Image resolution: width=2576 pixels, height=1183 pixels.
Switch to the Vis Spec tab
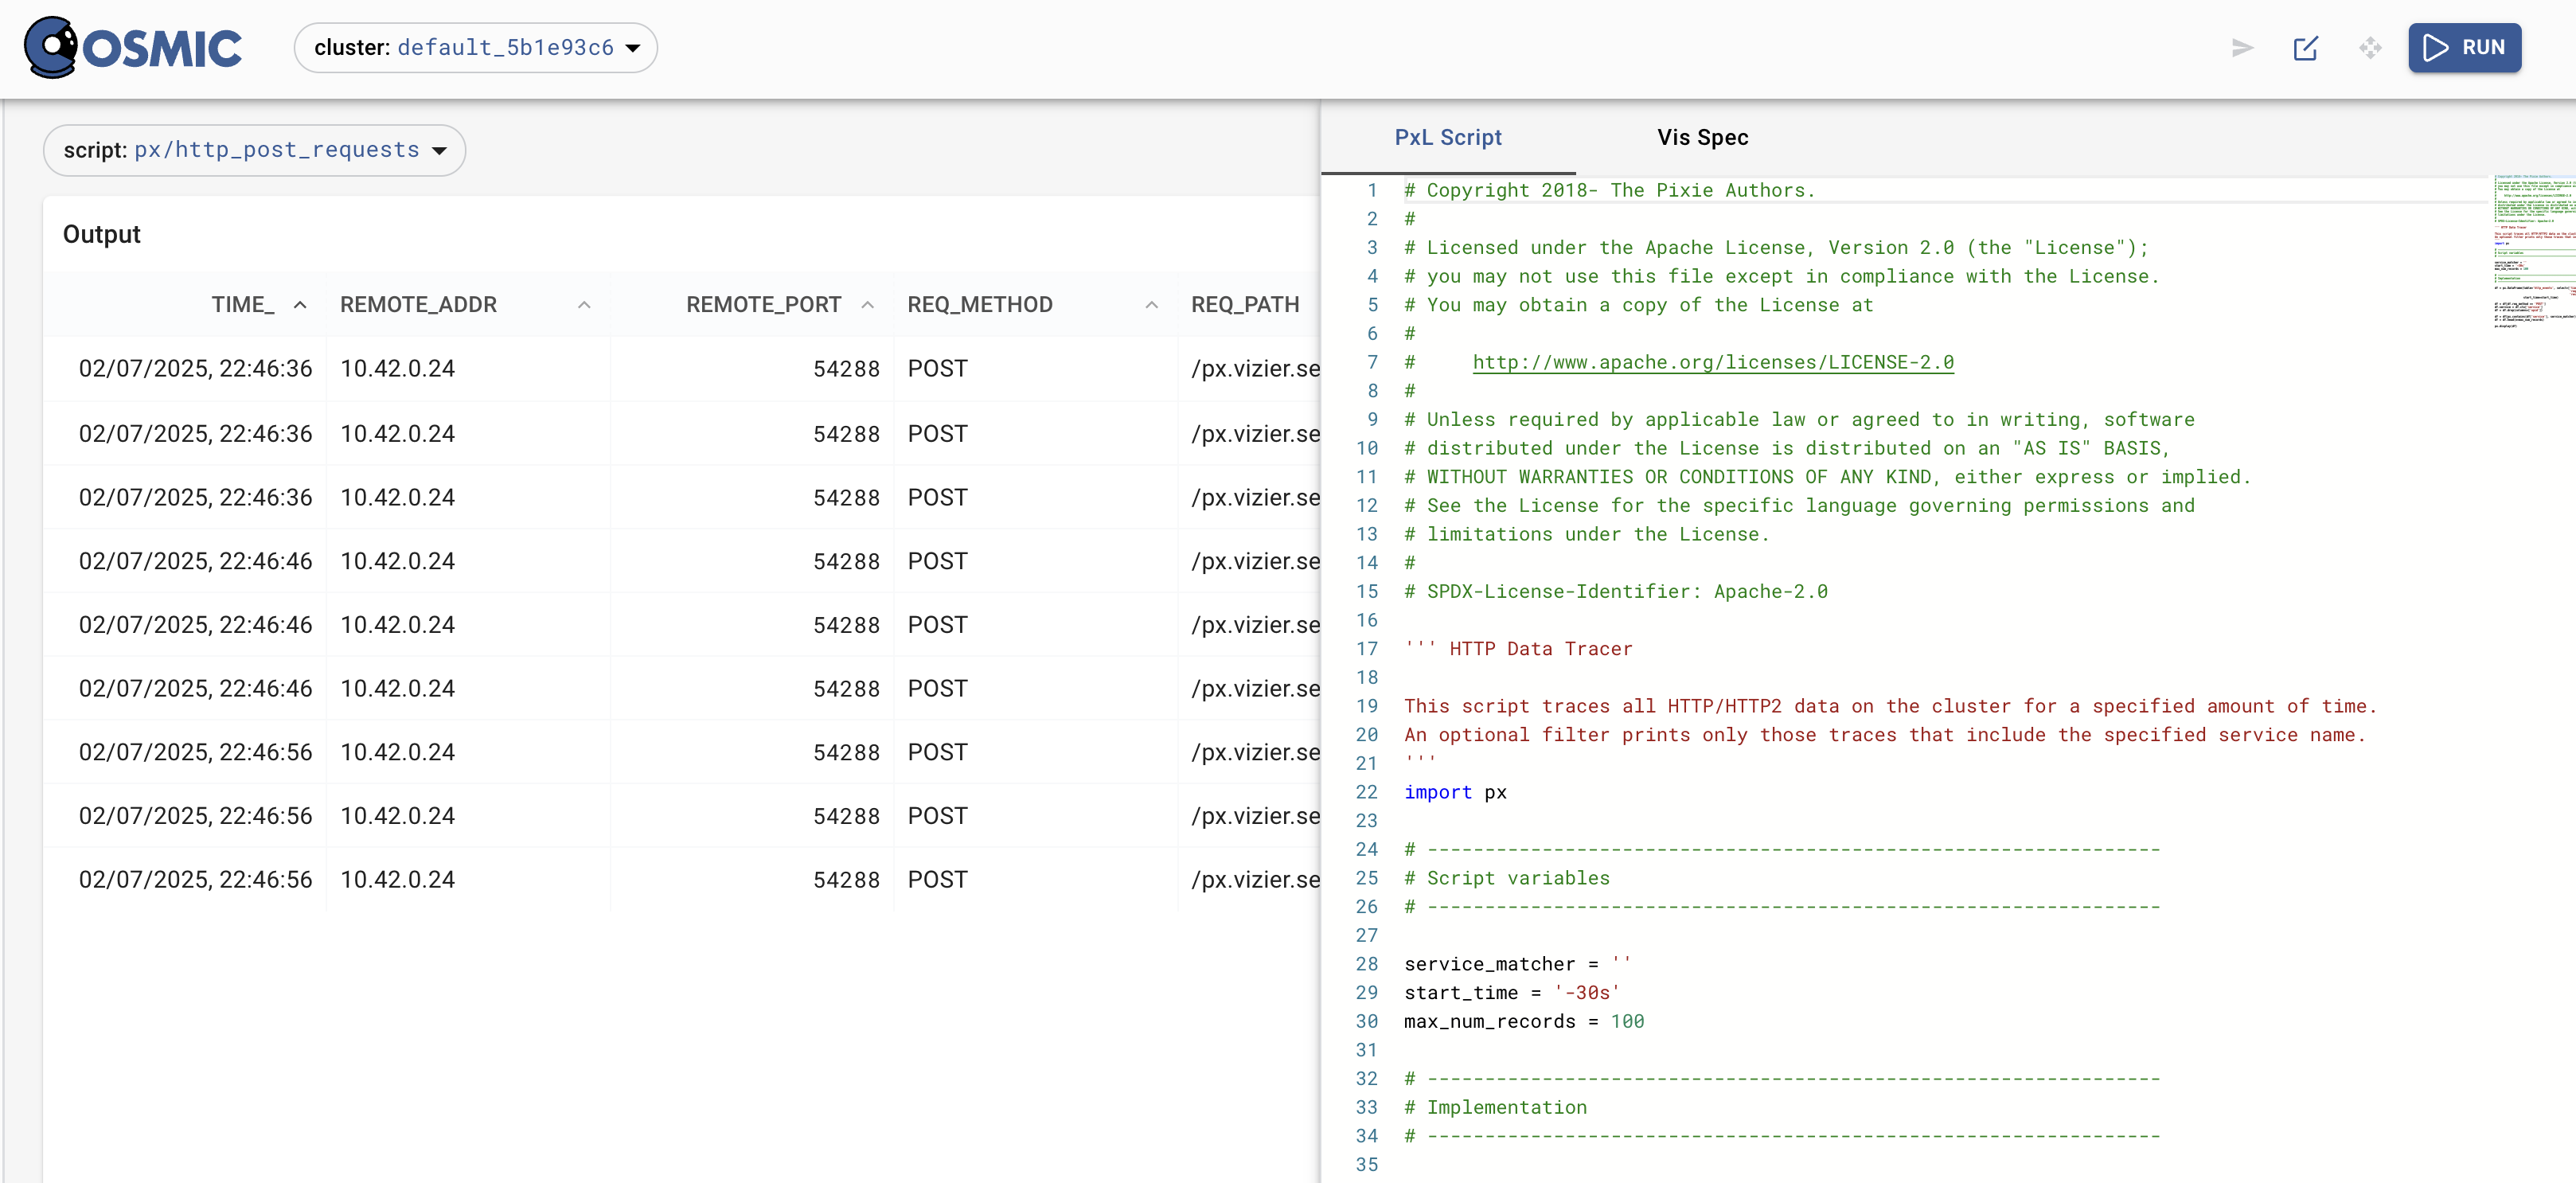click(1702, 137)
